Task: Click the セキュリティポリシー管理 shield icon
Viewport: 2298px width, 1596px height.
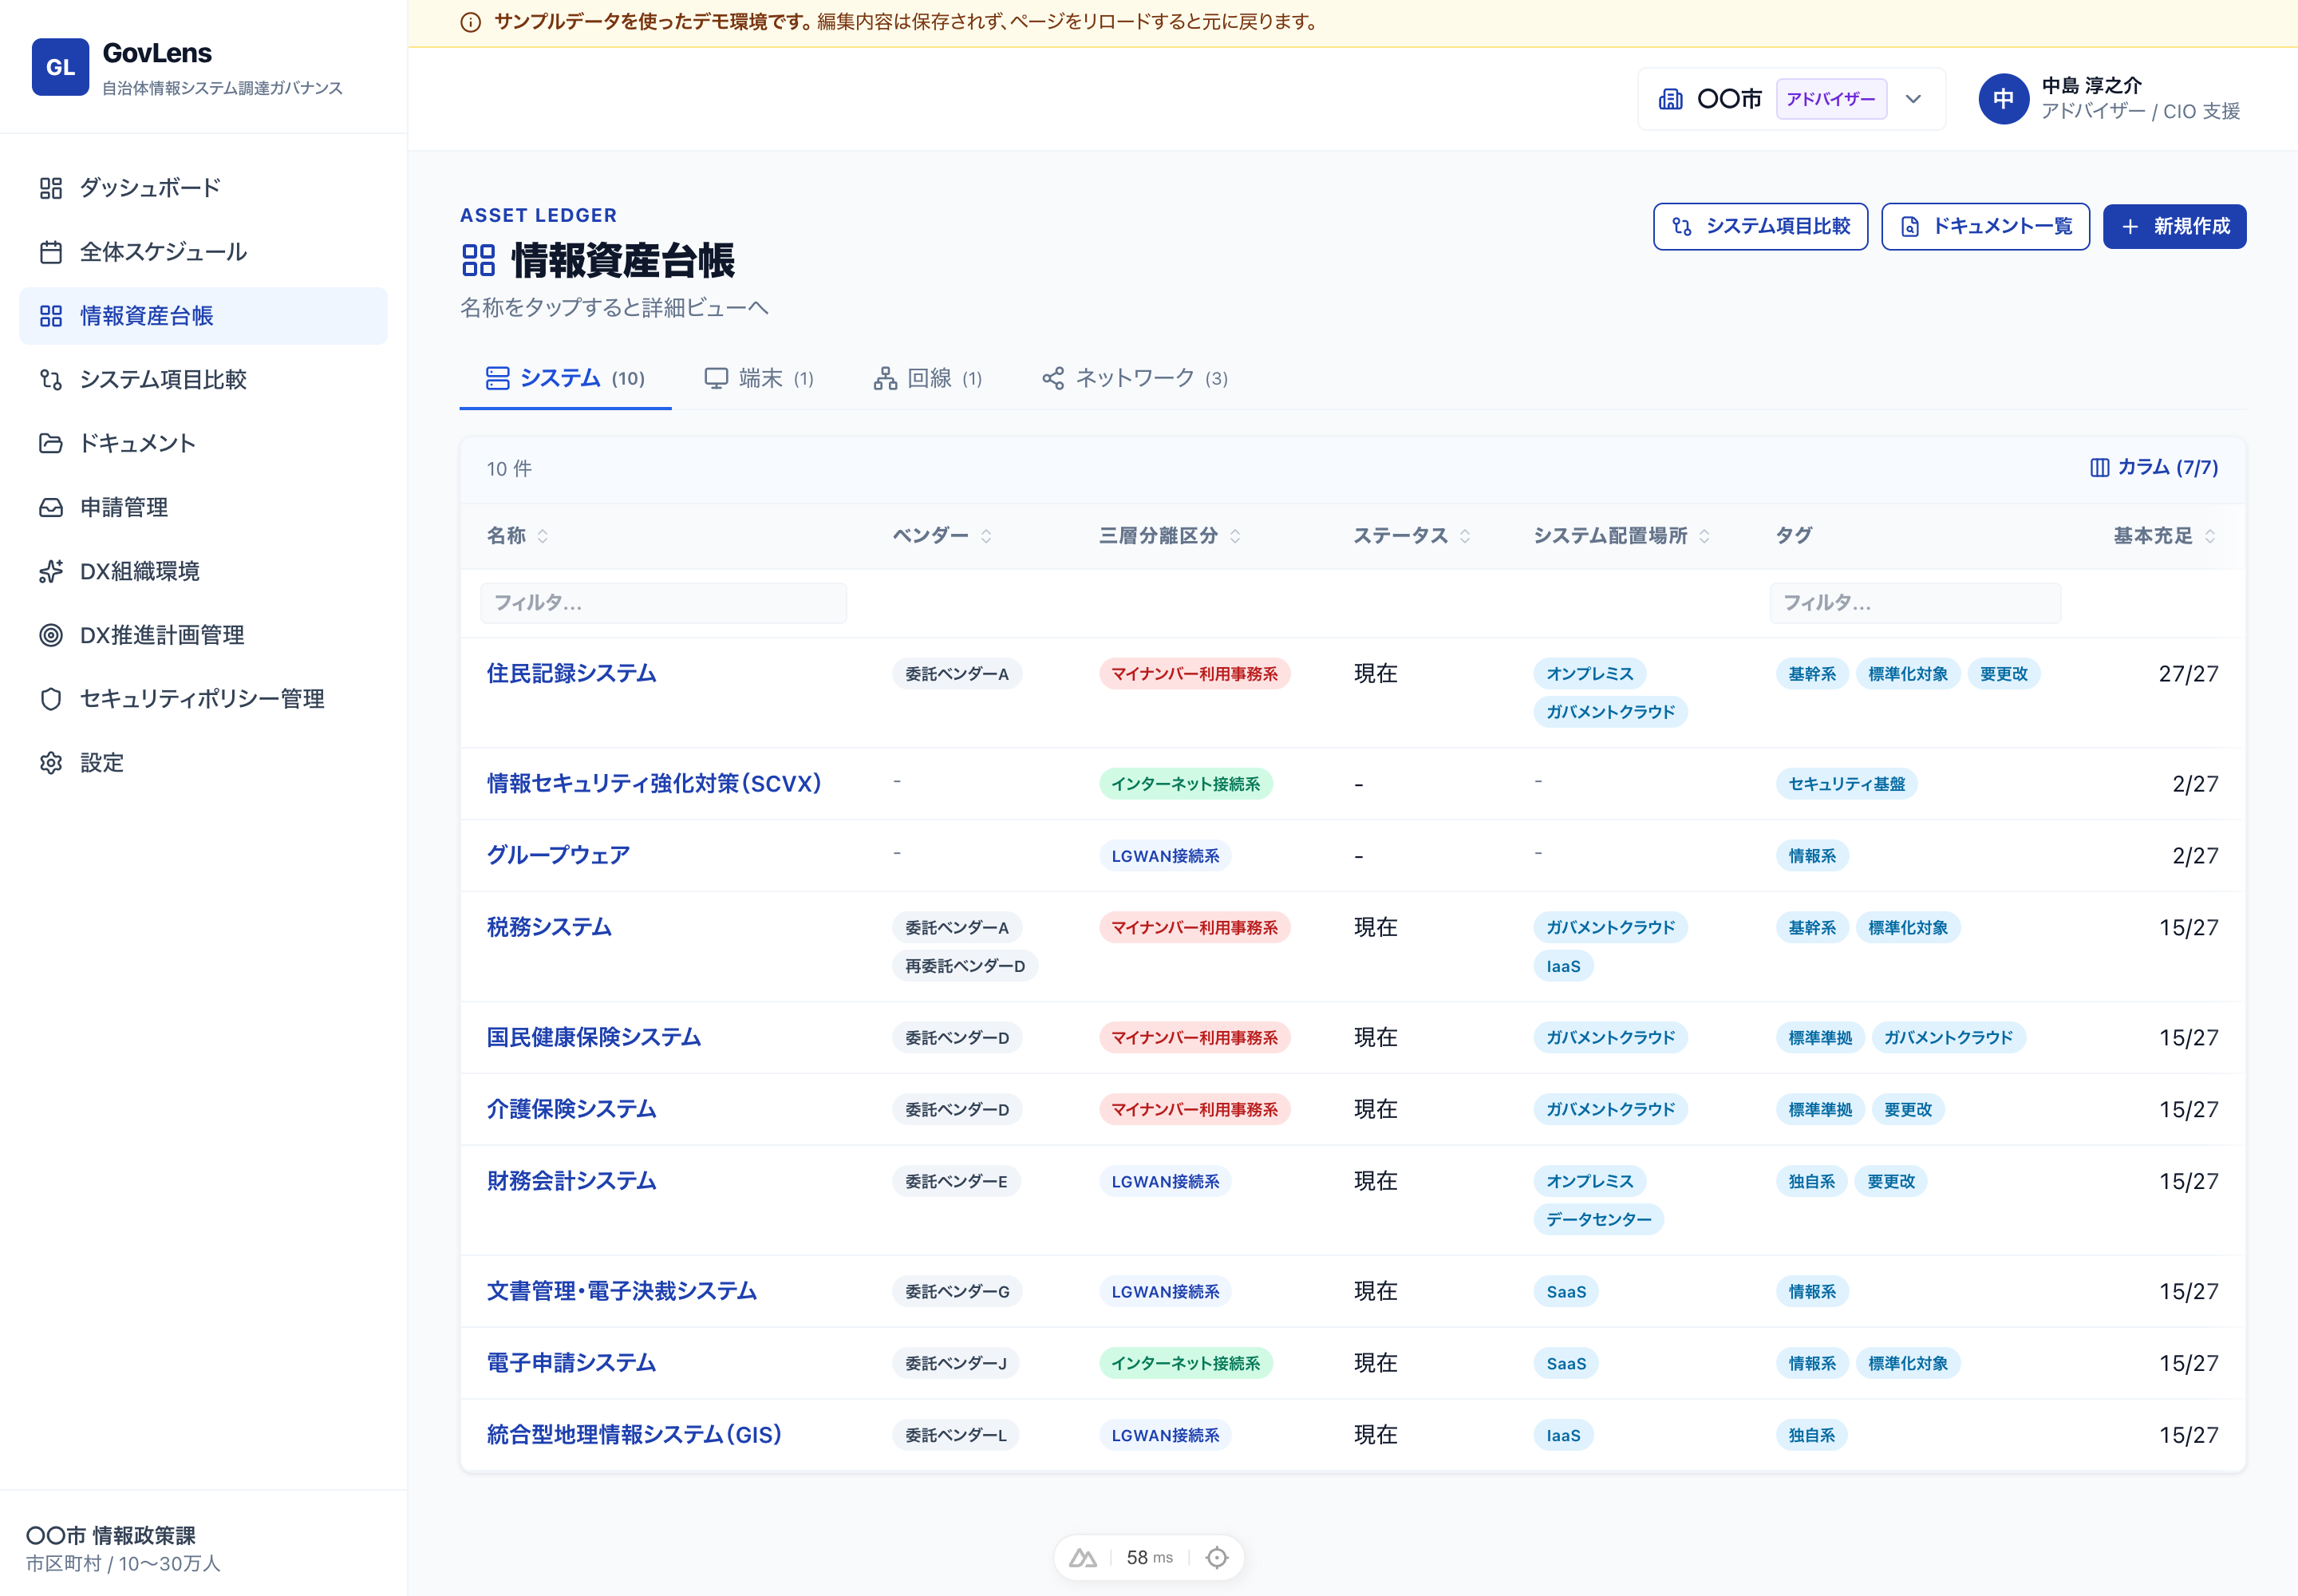Action: [x=51, y=699]
